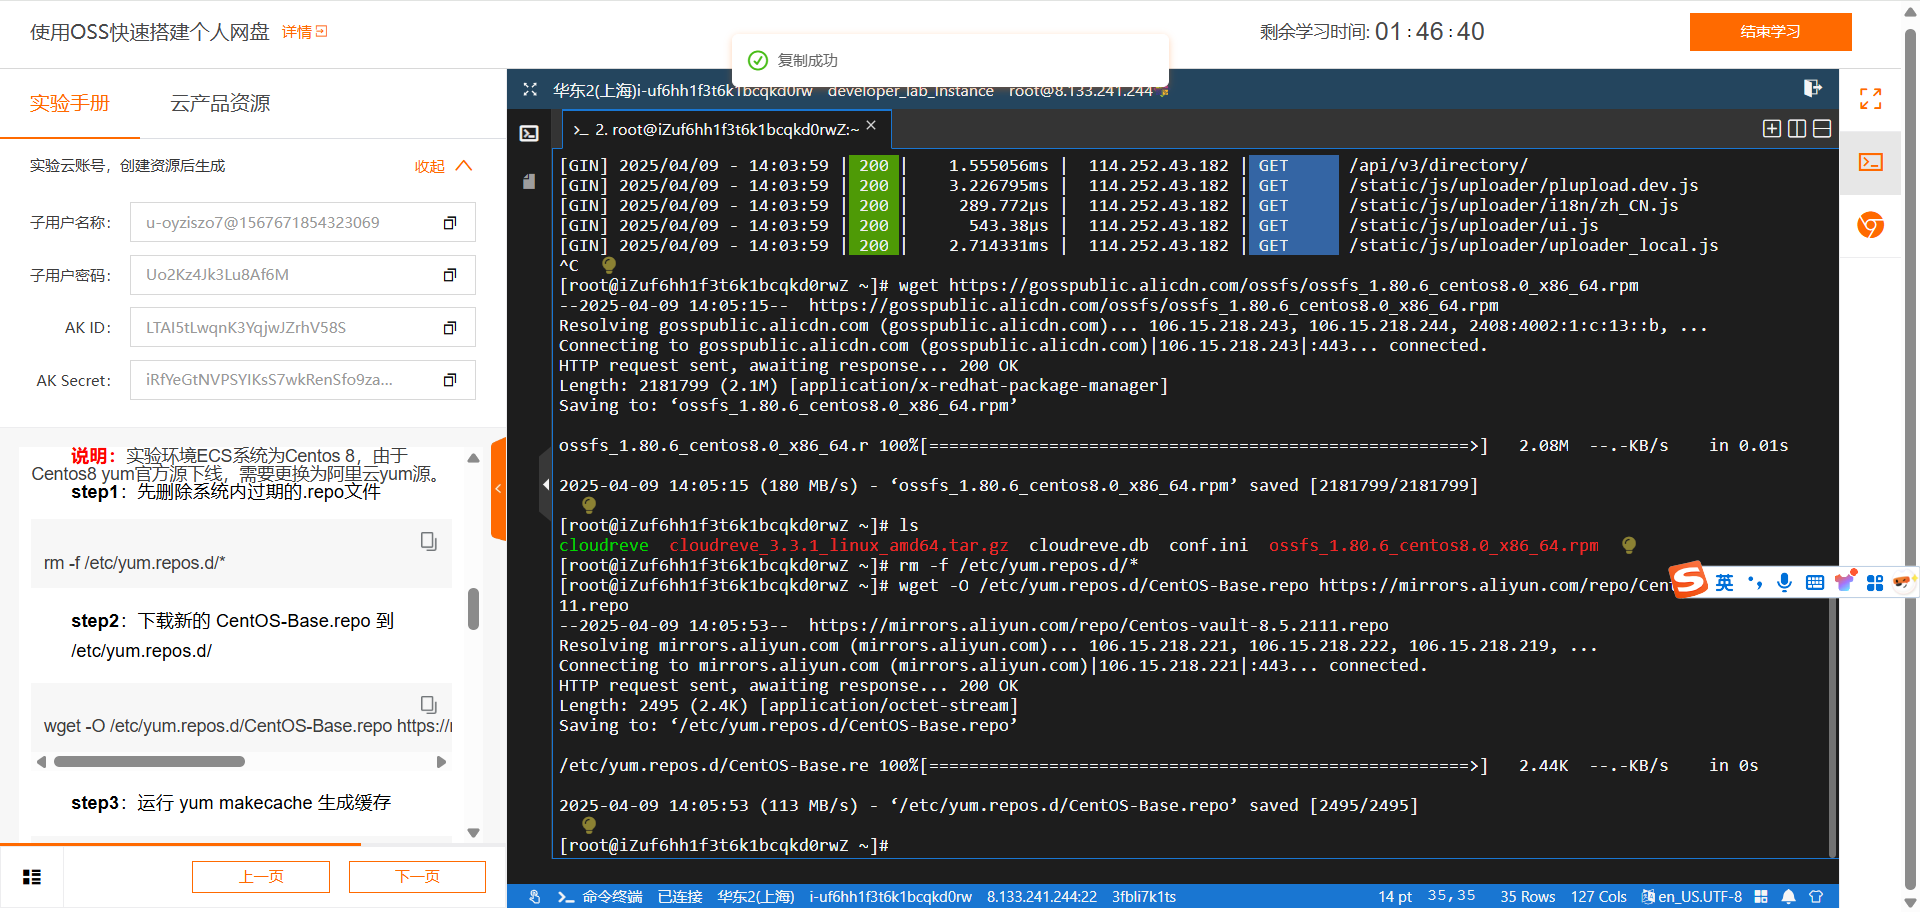The image size is (1920, 912).
Task: Click the notification bell in status bar
Action: [x=1788, y=897]
